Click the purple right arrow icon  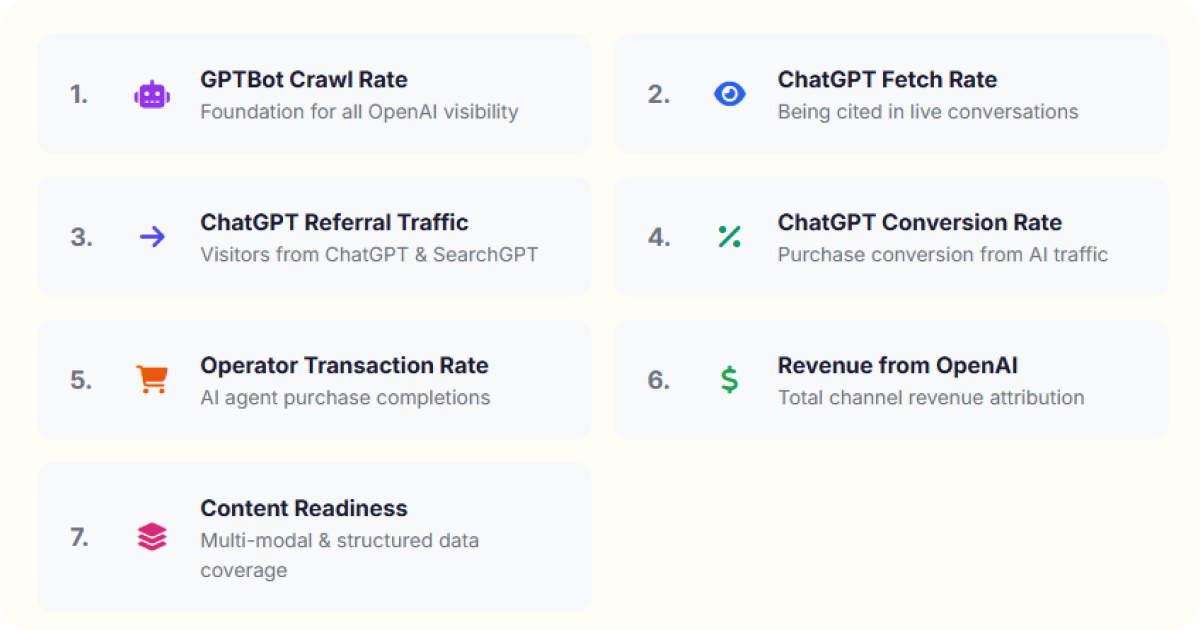152,237
